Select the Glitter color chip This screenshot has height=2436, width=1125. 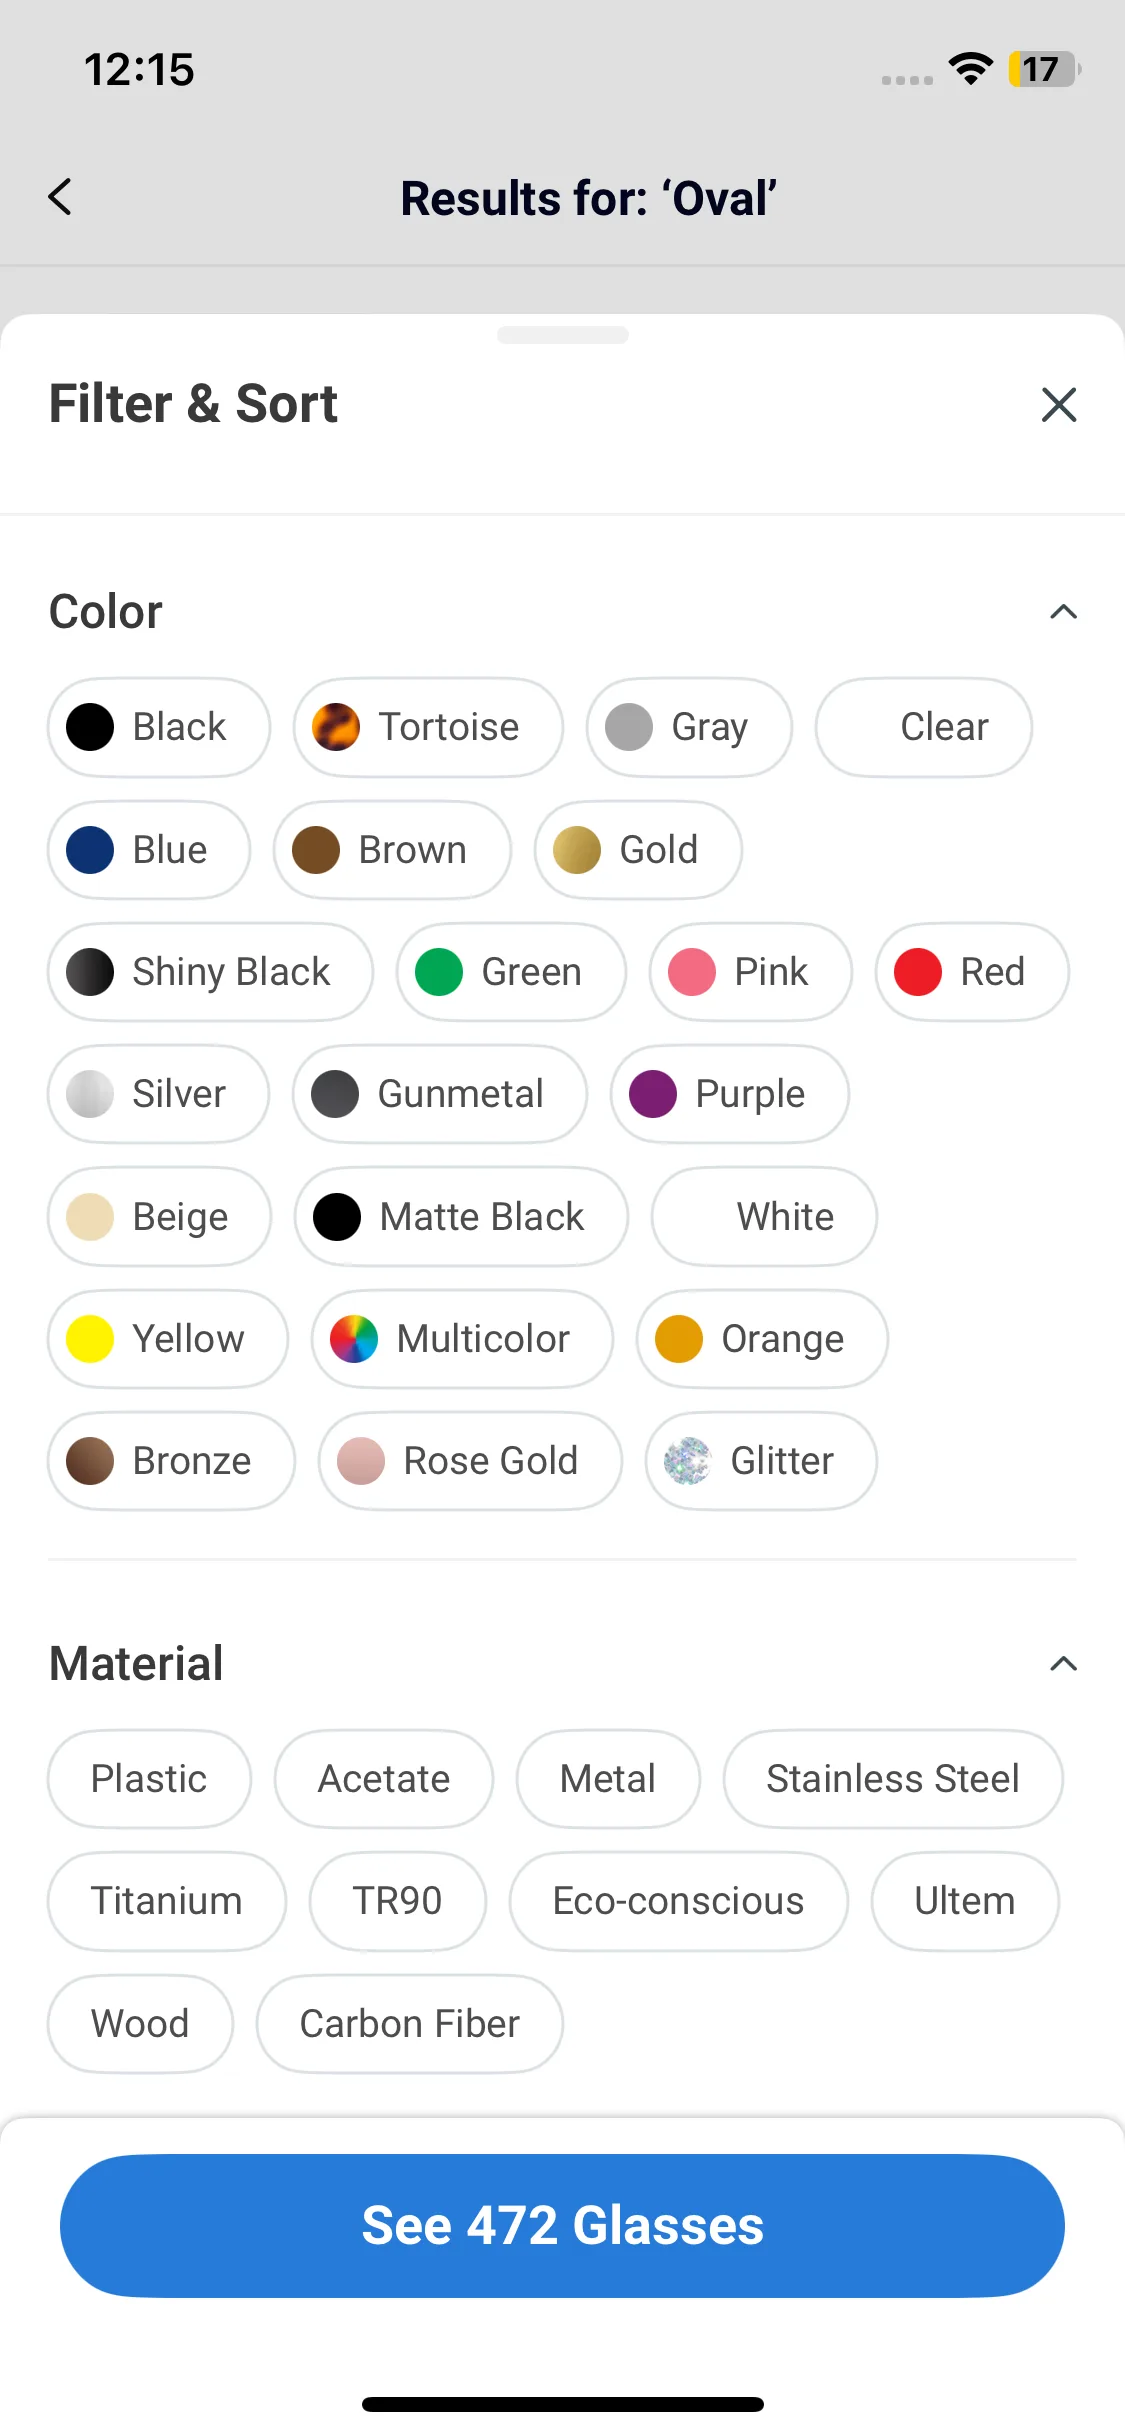pyautogui.click(x=761, y=1461)
